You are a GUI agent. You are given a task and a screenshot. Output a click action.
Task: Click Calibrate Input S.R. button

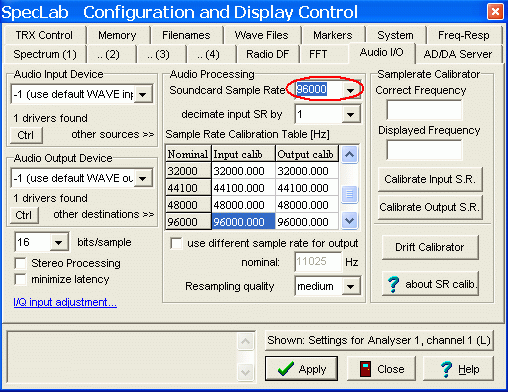point(430,179)
